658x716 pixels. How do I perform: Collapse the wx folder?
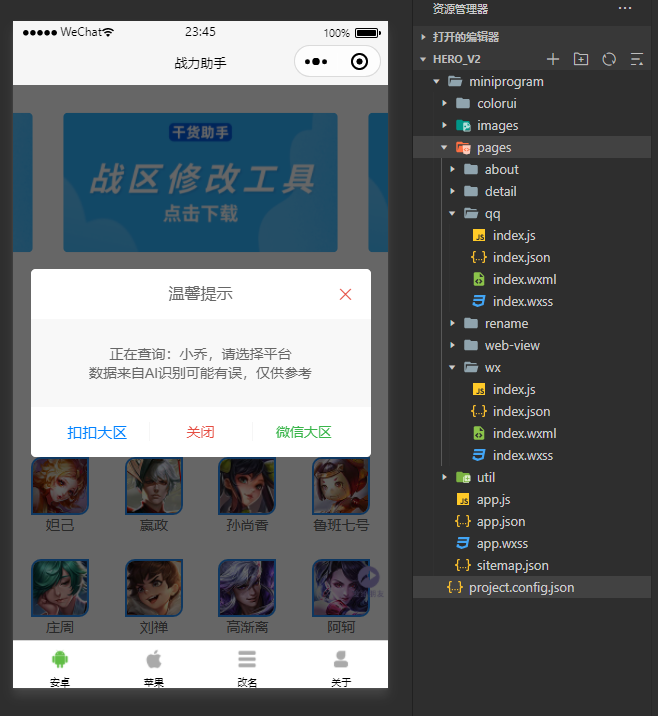532,368
